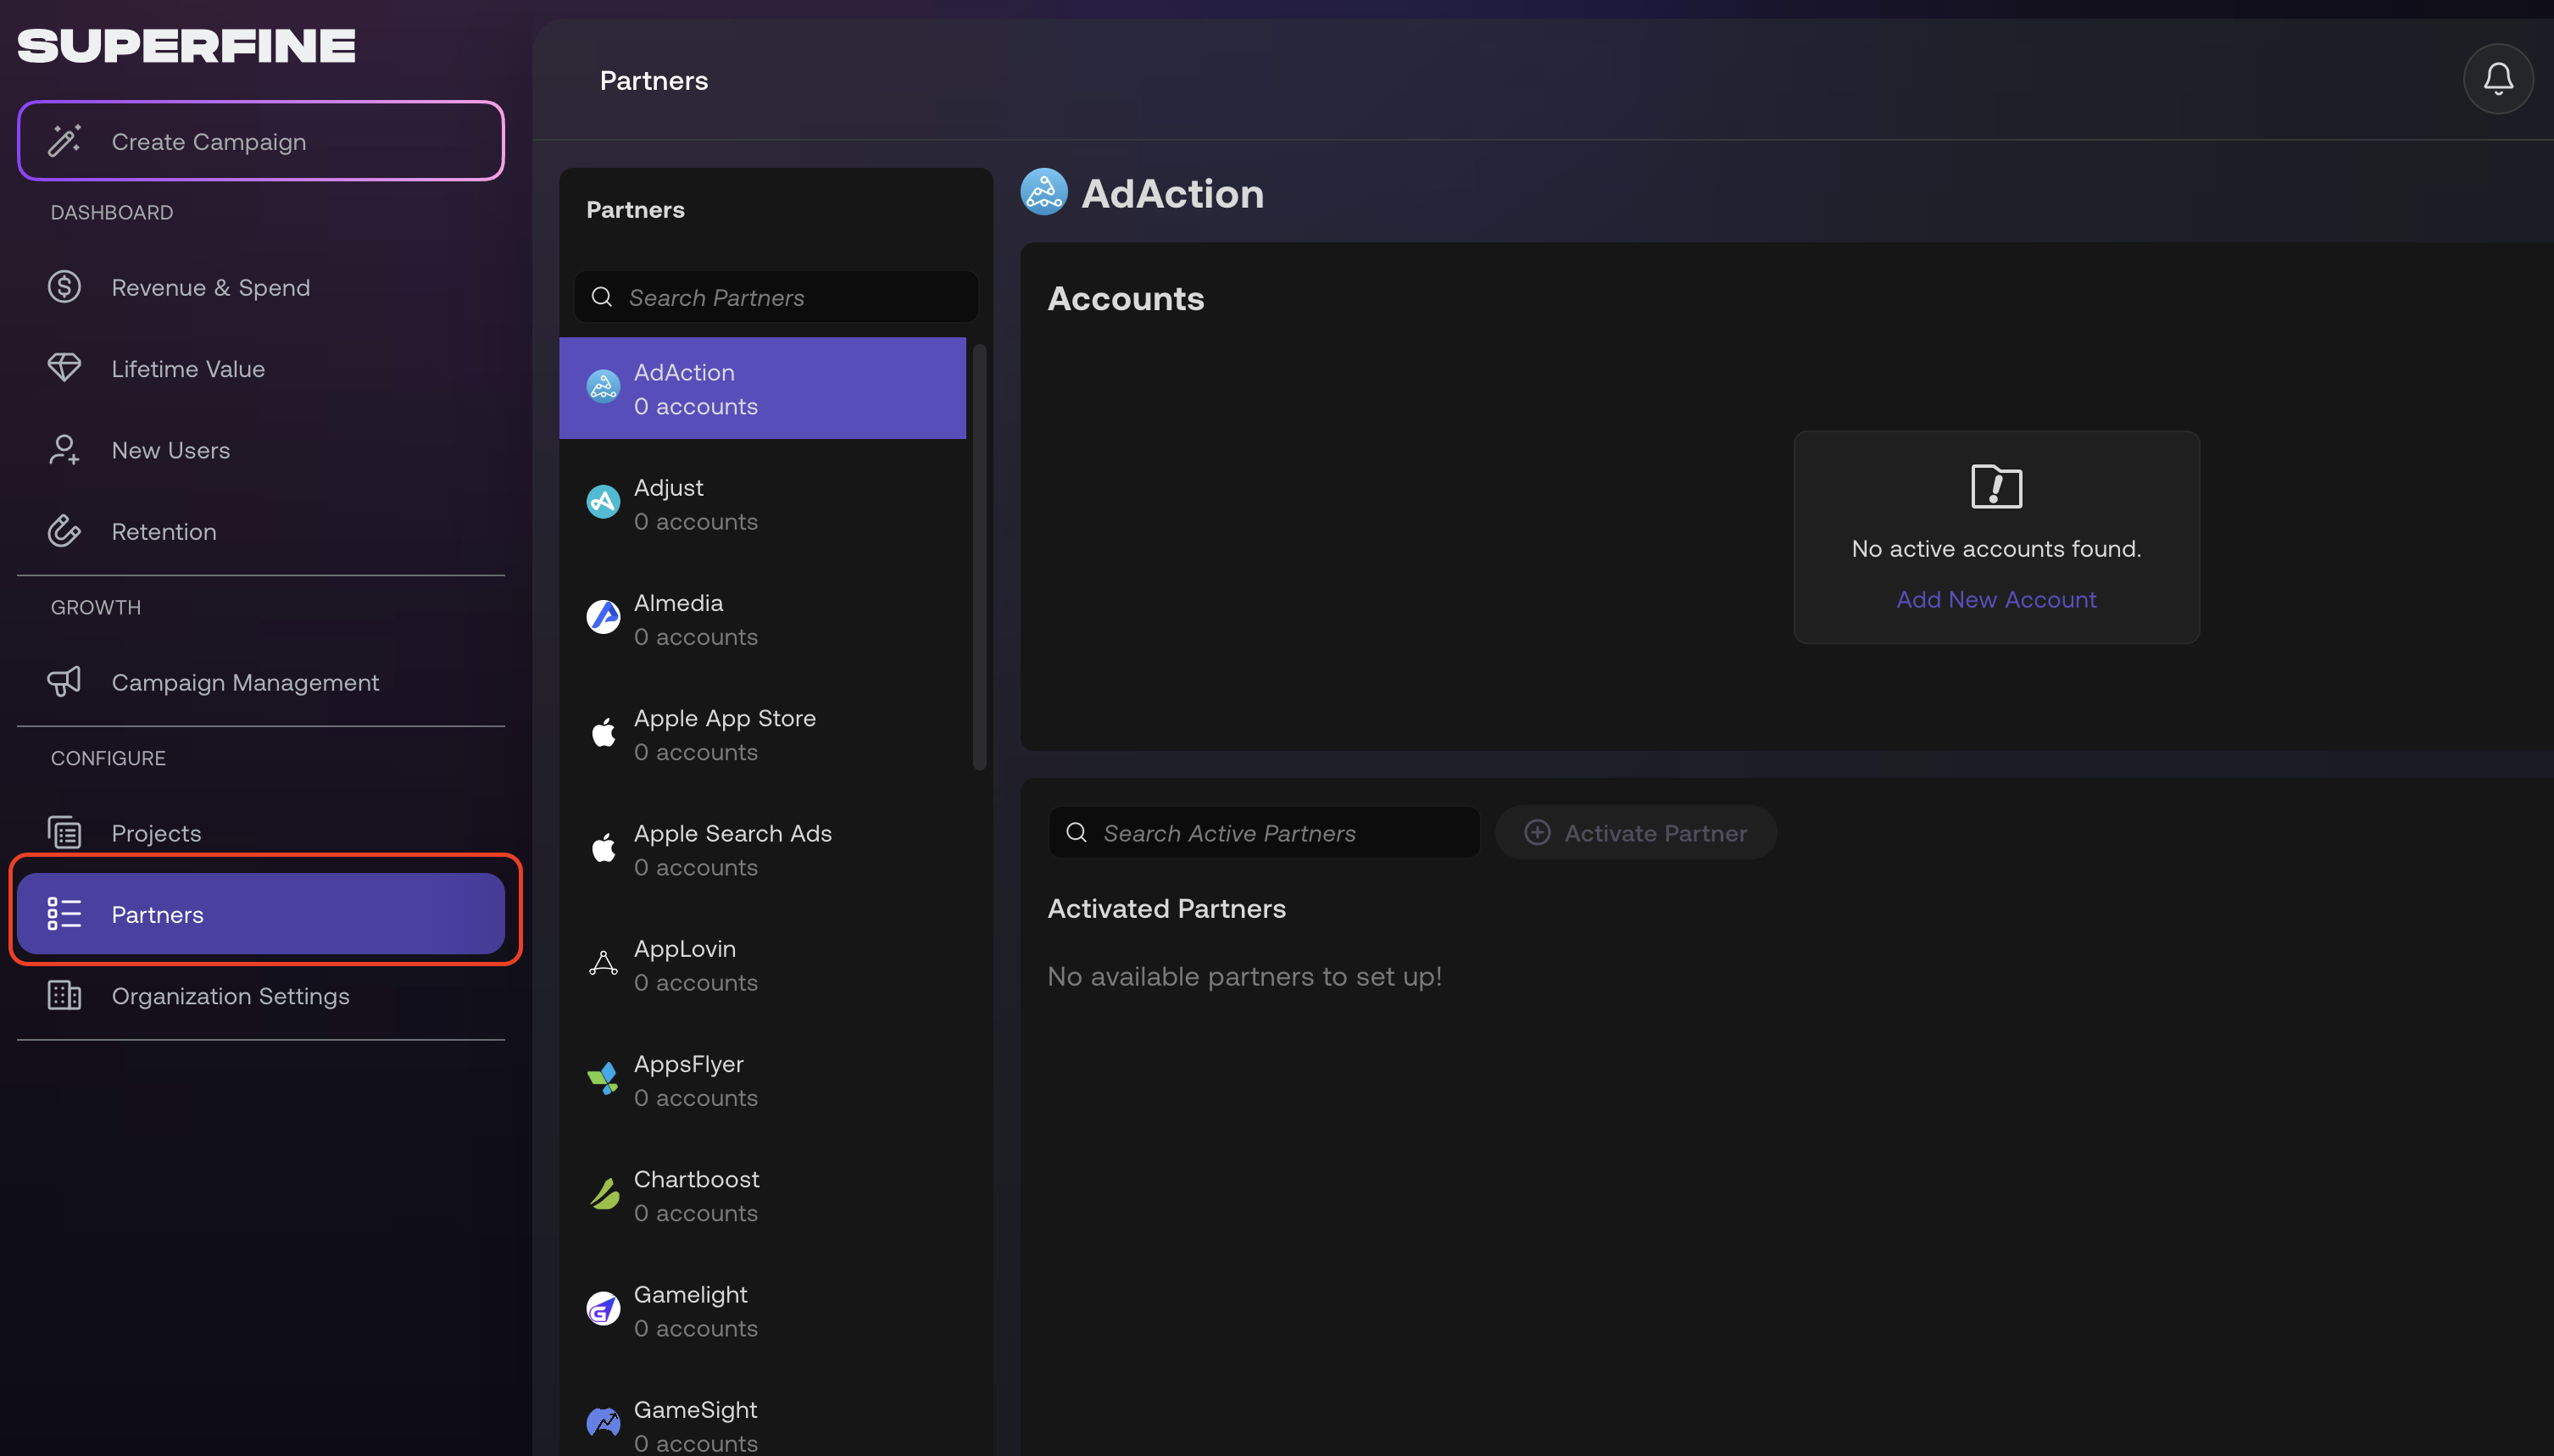Open the notifications bell
This screenshot has width=2554, height=1456.
pos(2497,79)
